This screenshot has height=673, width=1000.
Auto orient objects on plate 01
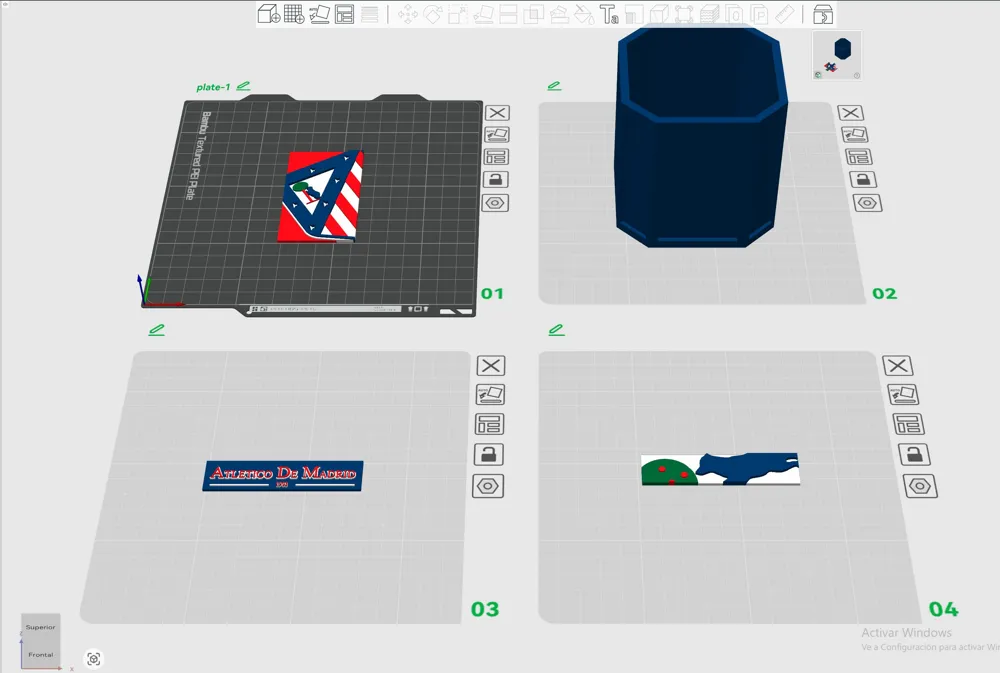click(496, 135)
